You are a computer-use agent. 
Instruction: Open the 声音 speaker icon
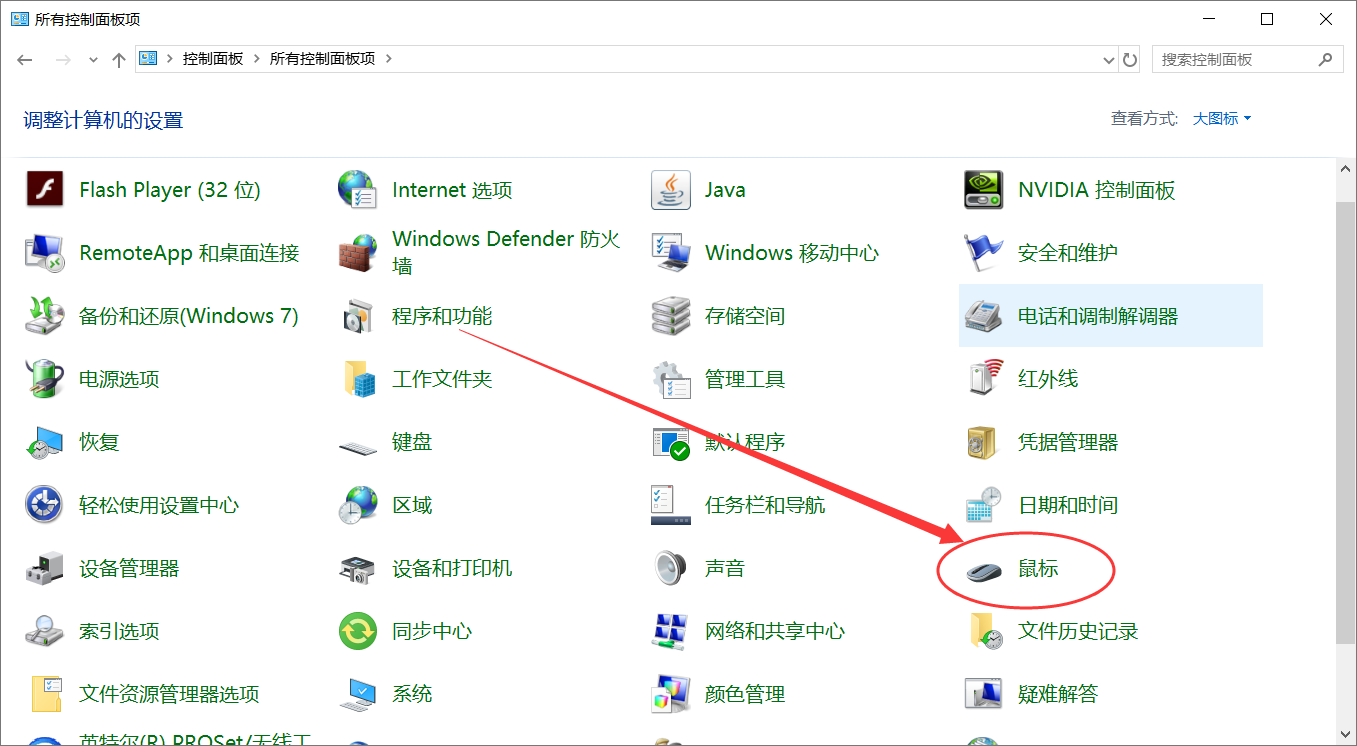click(670, 568)
